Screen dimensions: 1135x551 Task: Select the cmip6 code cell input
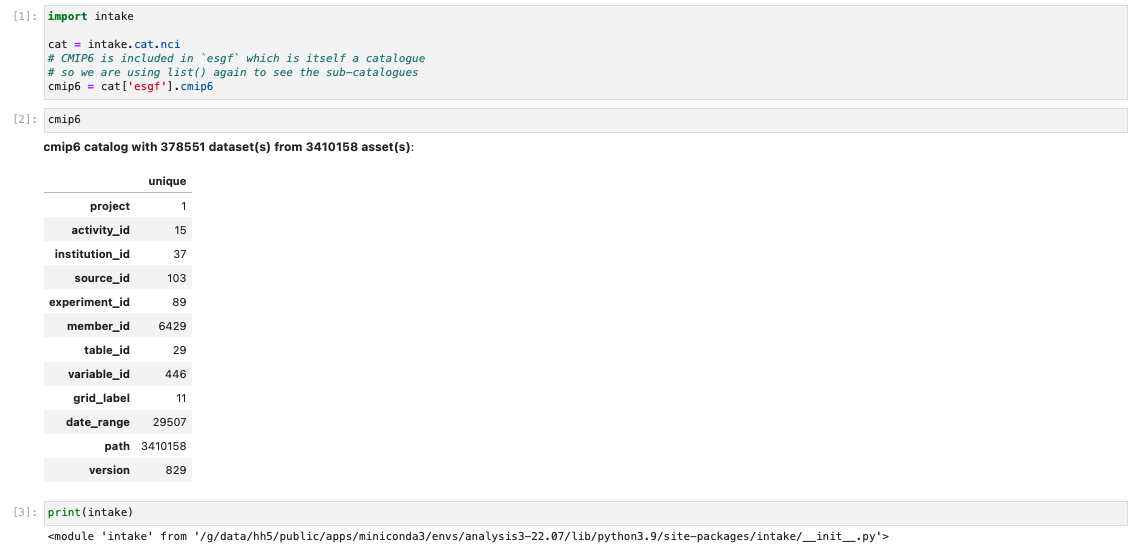(585, 120)
